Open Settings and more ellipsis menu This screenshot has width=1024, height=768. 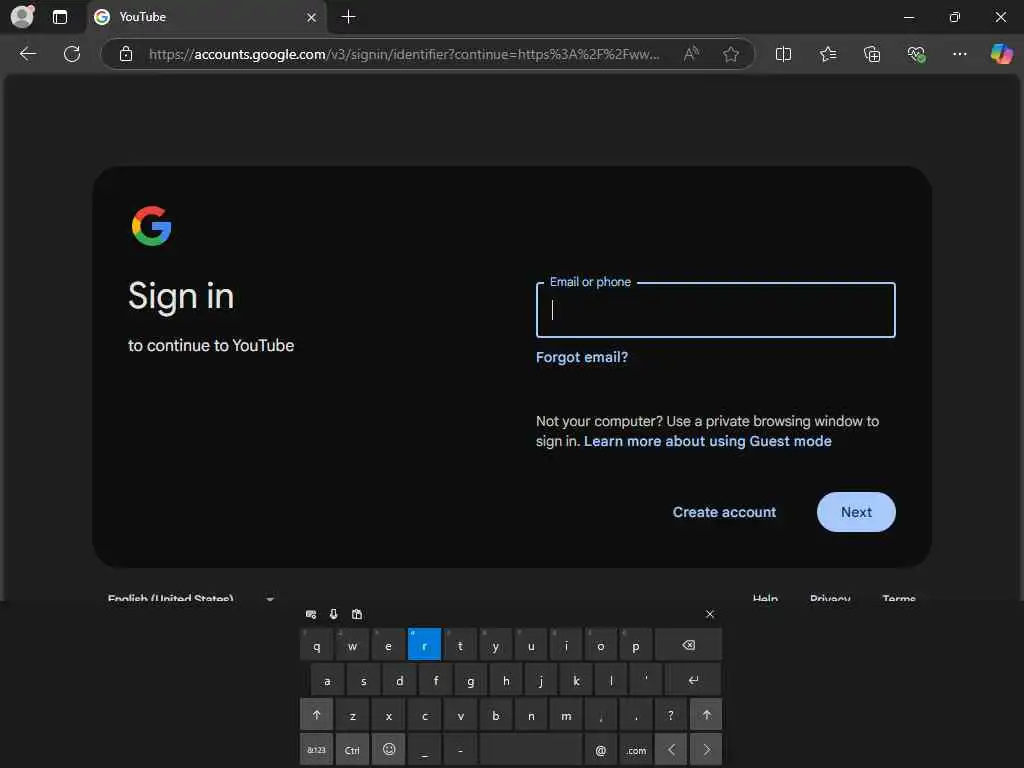point(959,54)
